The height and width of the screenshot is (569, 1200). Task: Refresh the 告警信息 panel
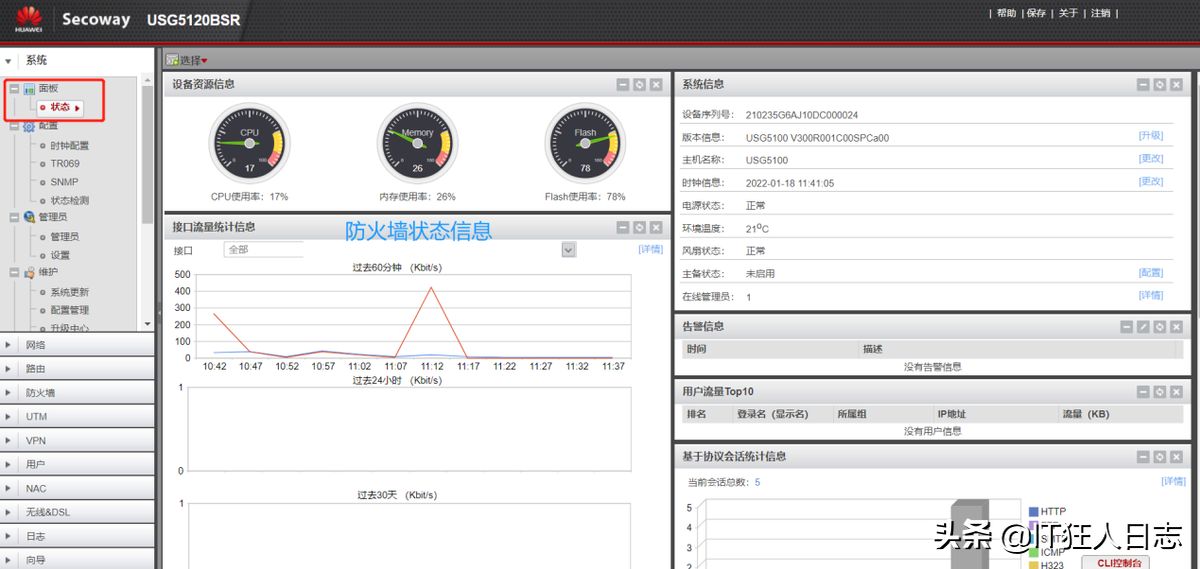point(1160,327)
